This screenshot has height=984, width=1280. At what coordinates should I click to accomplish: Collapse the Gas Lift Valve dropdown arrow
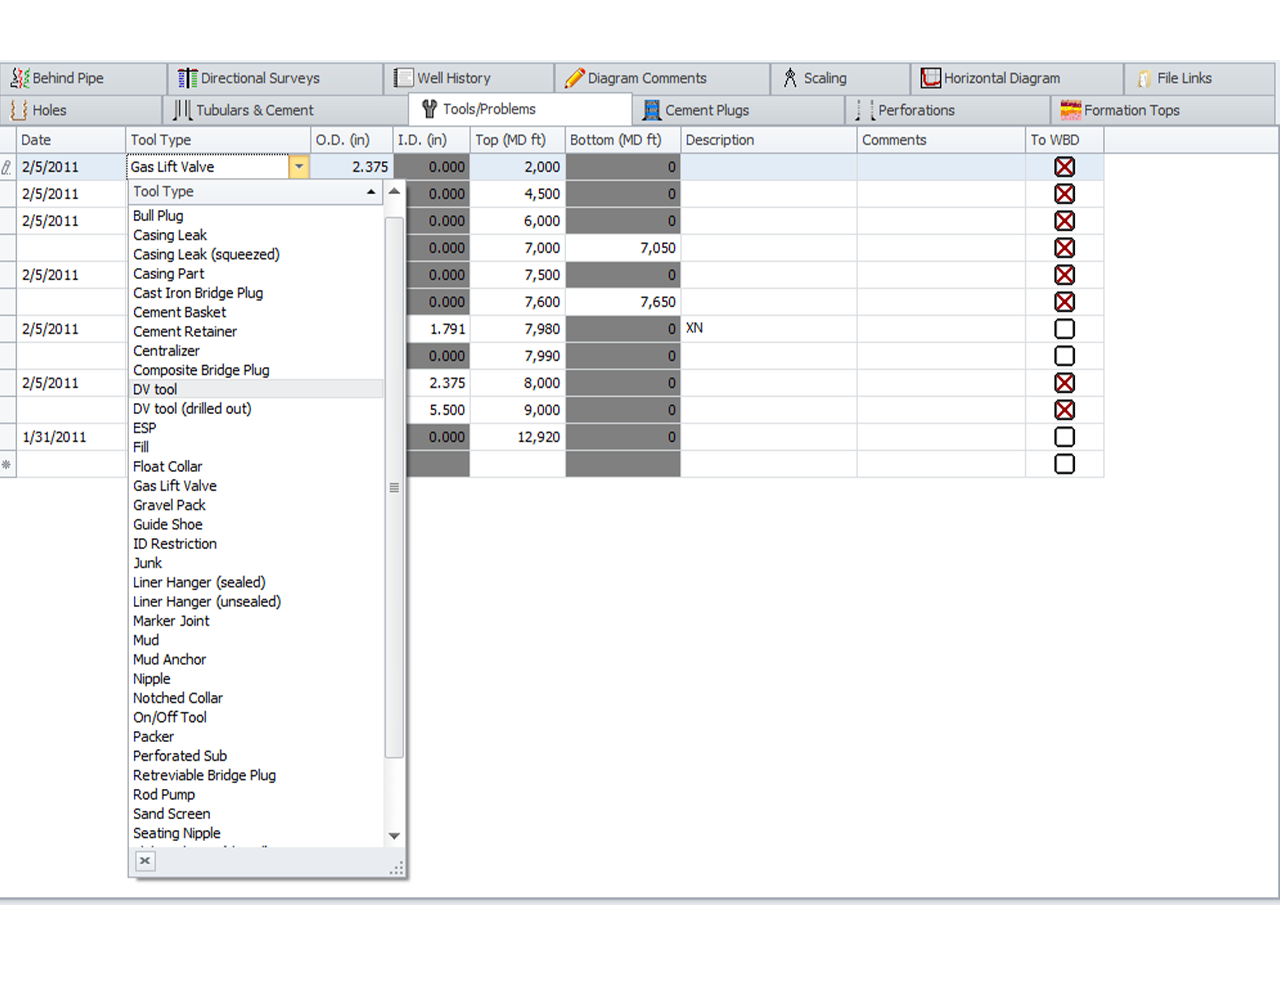click(x=299, y=168)
